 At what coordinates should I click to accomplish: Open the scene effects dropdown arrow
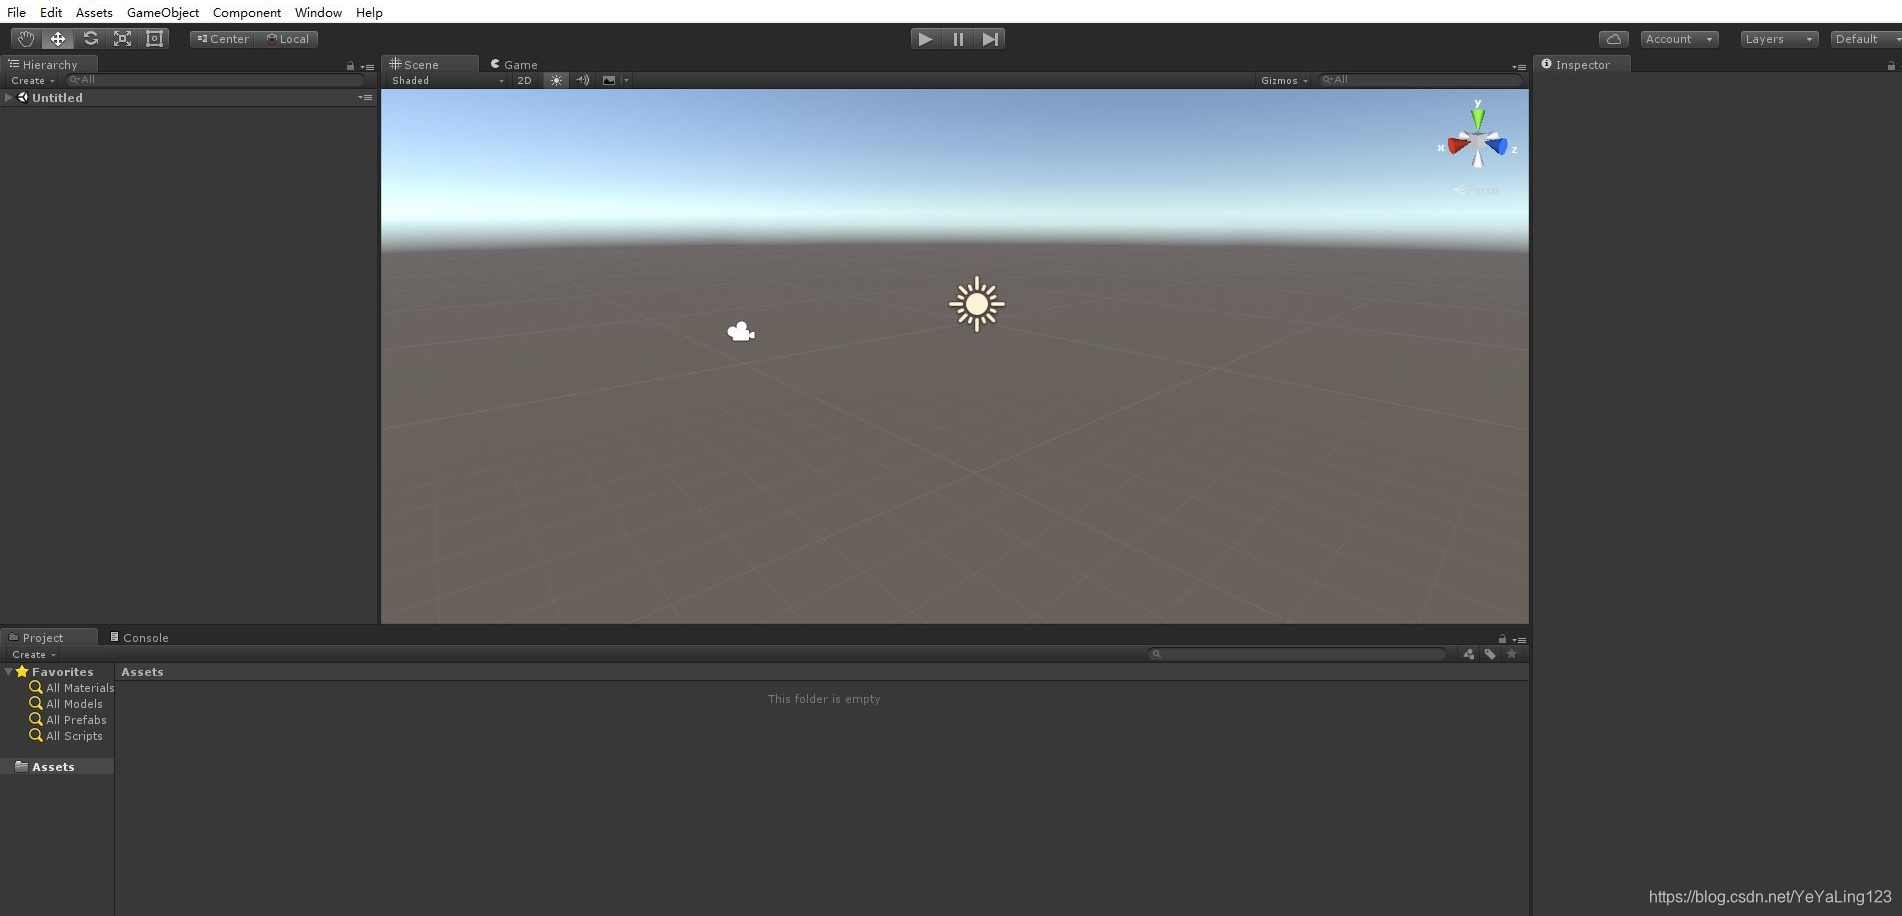(x=626, y=80)
